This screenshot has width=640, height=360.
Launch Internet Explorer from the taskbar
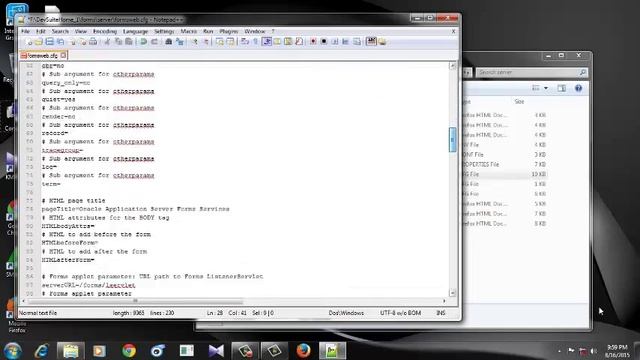[41, 351]
